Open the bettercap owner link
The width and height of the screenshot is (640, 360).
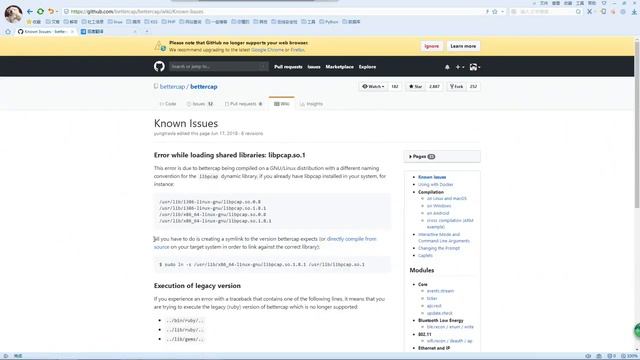pyautogui.click(x=172, y=87)
